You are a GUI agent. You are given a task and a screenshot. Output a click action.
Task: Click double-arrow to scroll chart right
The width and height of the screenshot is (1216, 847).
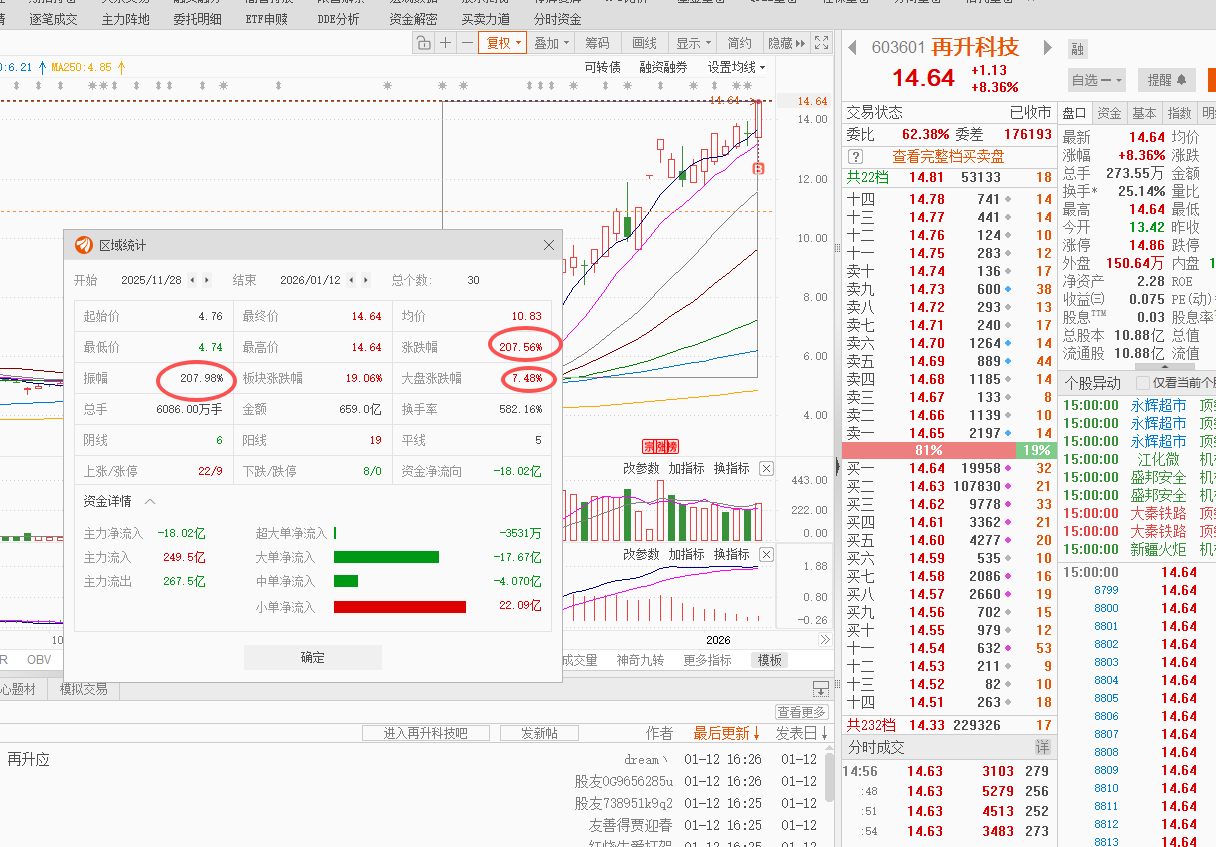pyautogui.click(x=825, y=640)
